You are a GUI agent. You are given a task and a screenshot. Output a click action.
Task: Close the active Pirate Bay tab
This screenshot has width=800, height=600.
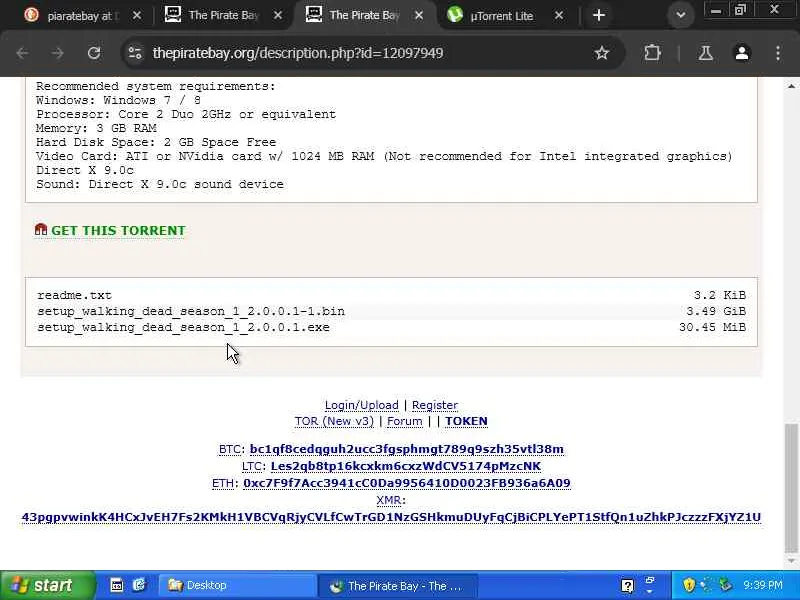click(x=419, y=16)
